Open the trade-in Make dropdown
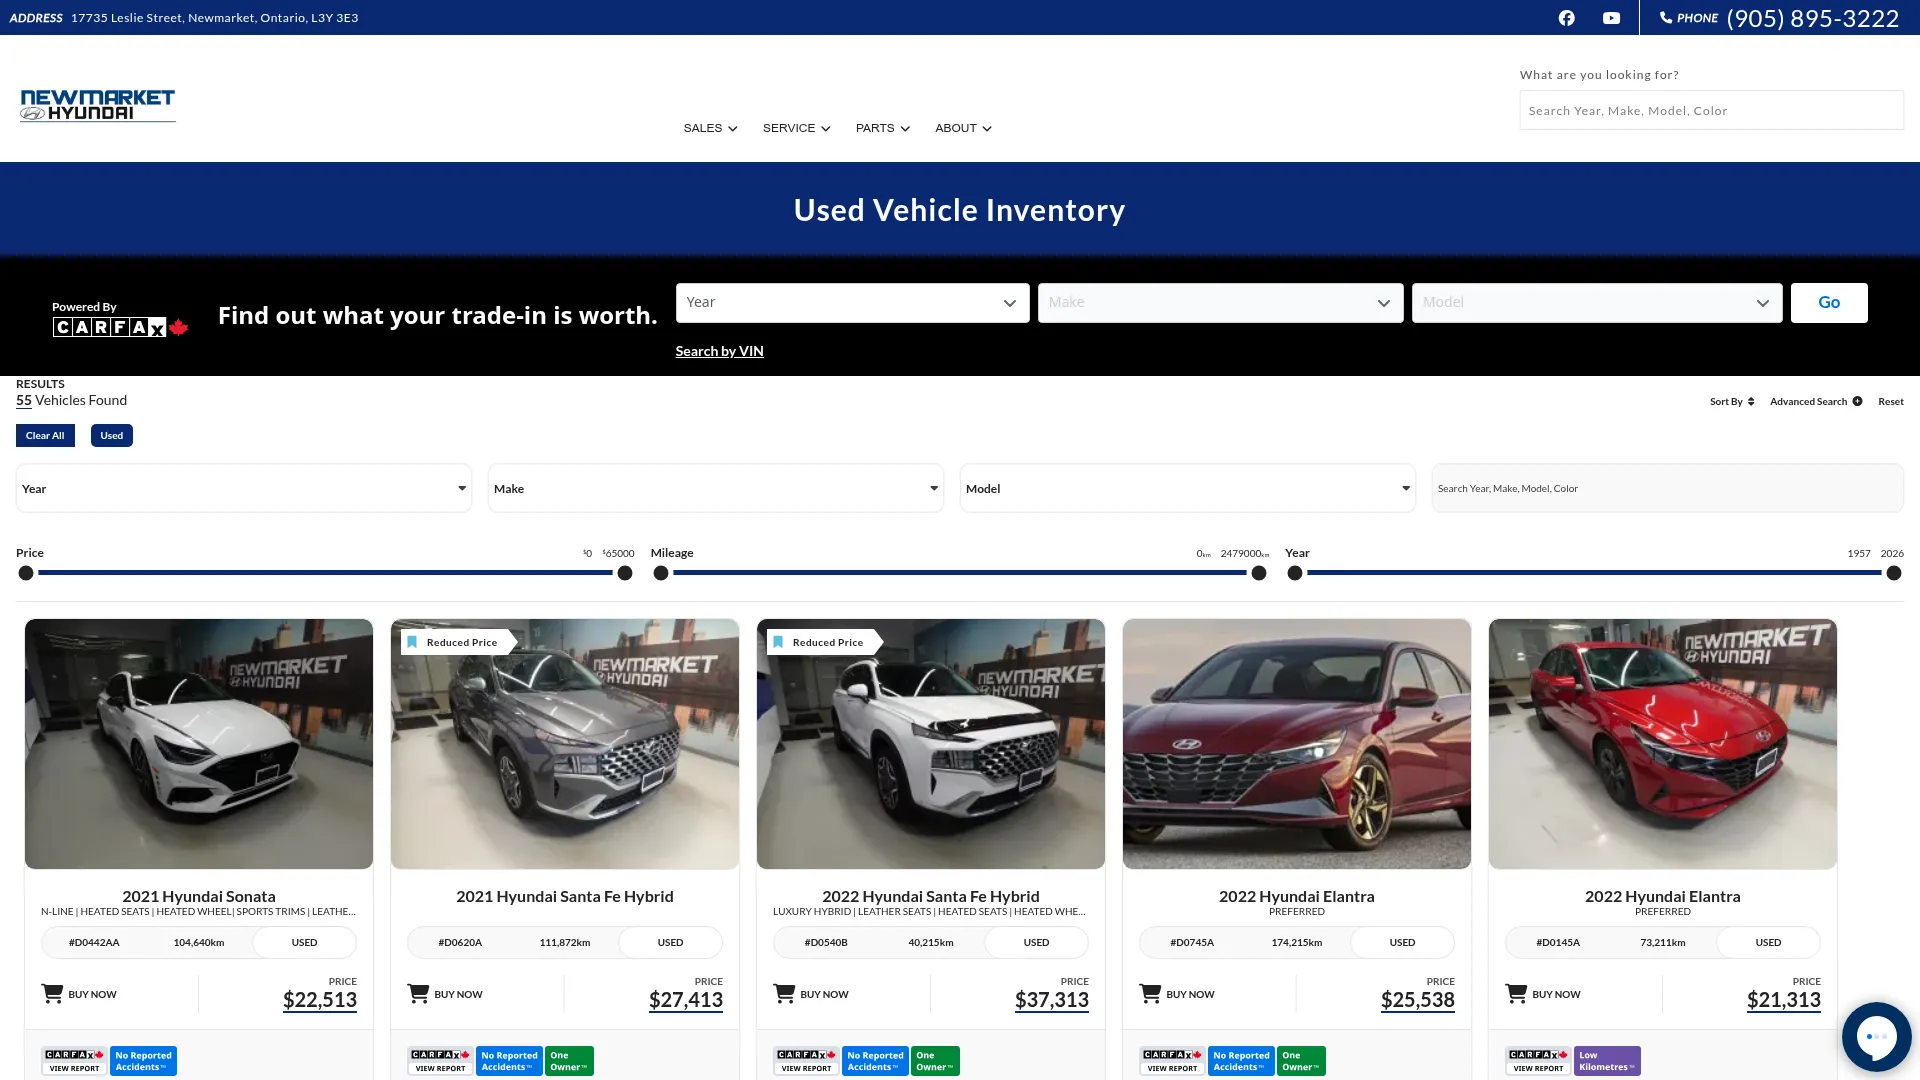The height and width of the screenshot is (1080, 1920). tap(1220, 303)
